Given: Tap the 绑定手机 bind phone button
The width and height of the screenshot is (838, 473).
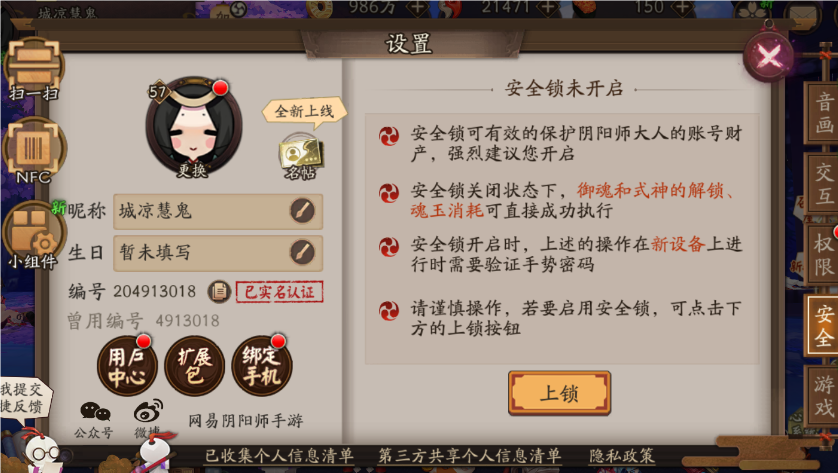Looking at the screenshot, I should coord(262,366).
